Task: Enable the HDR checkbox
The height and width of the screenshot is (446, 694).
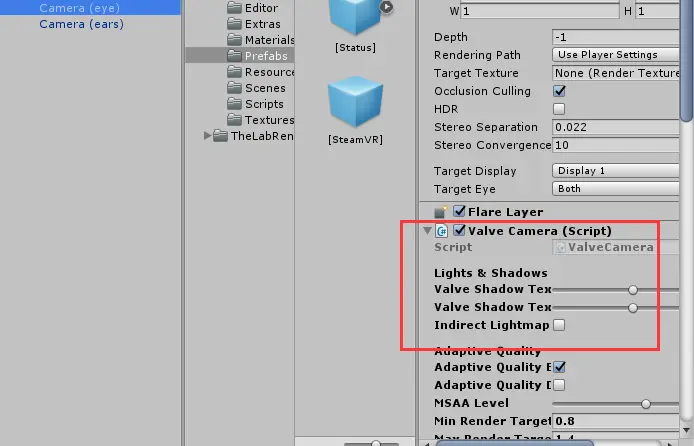Action: (559, 109)
